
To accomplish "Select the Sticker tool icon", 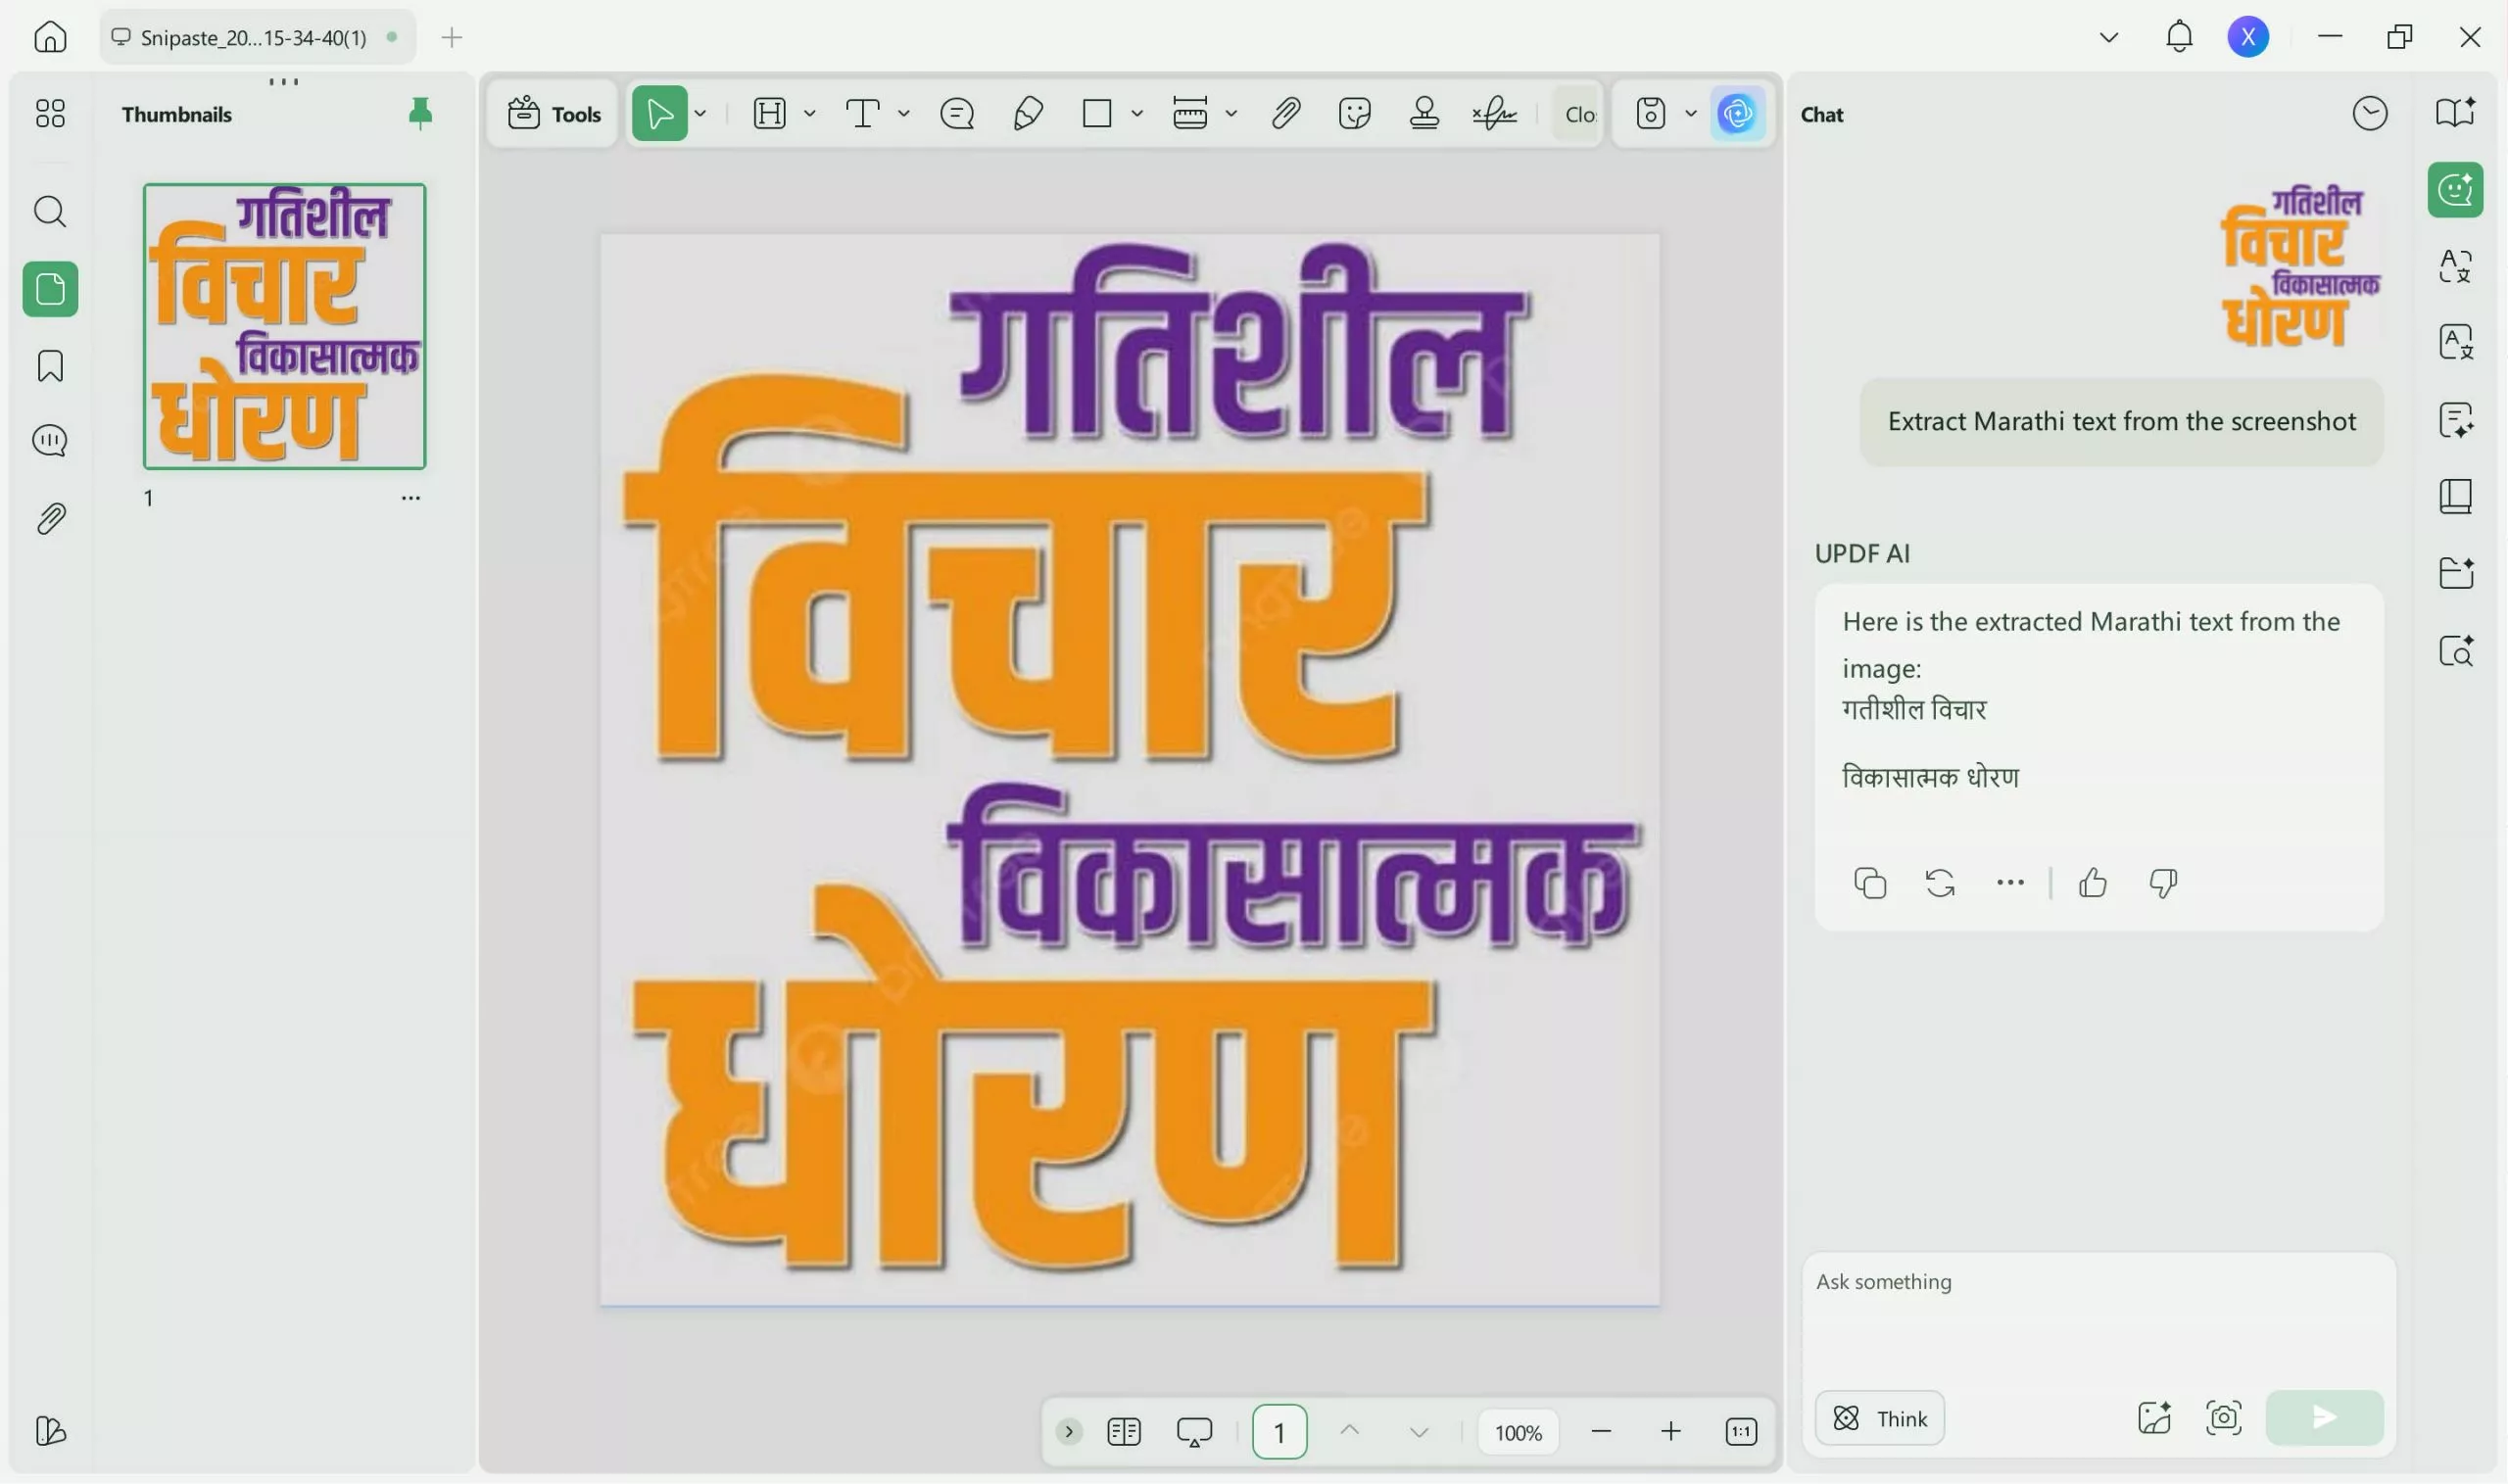I will (1354, 114).
